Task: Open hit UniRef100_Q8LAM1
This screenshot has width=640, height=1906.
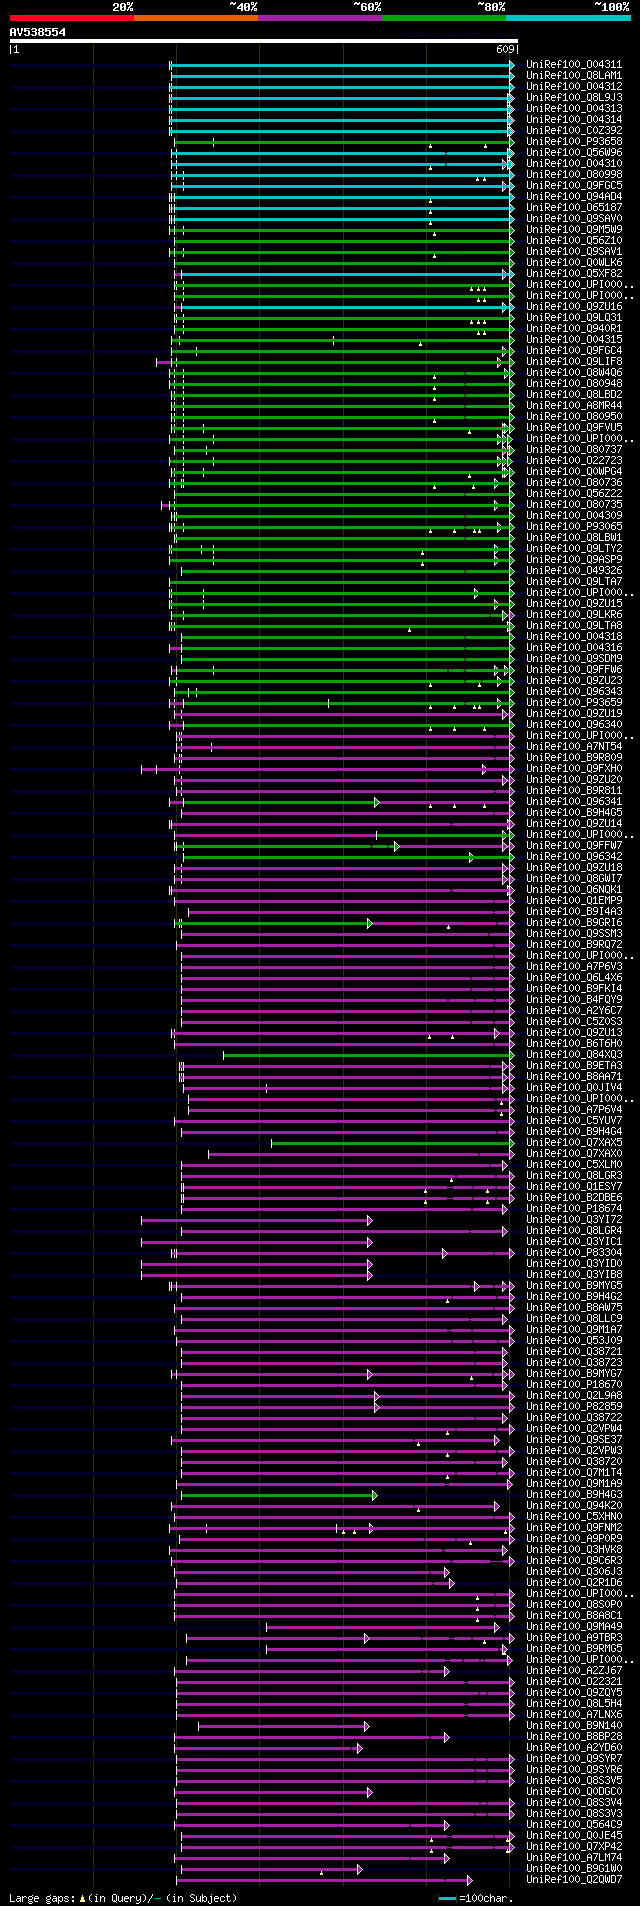Action: click(x=574, y=76)
